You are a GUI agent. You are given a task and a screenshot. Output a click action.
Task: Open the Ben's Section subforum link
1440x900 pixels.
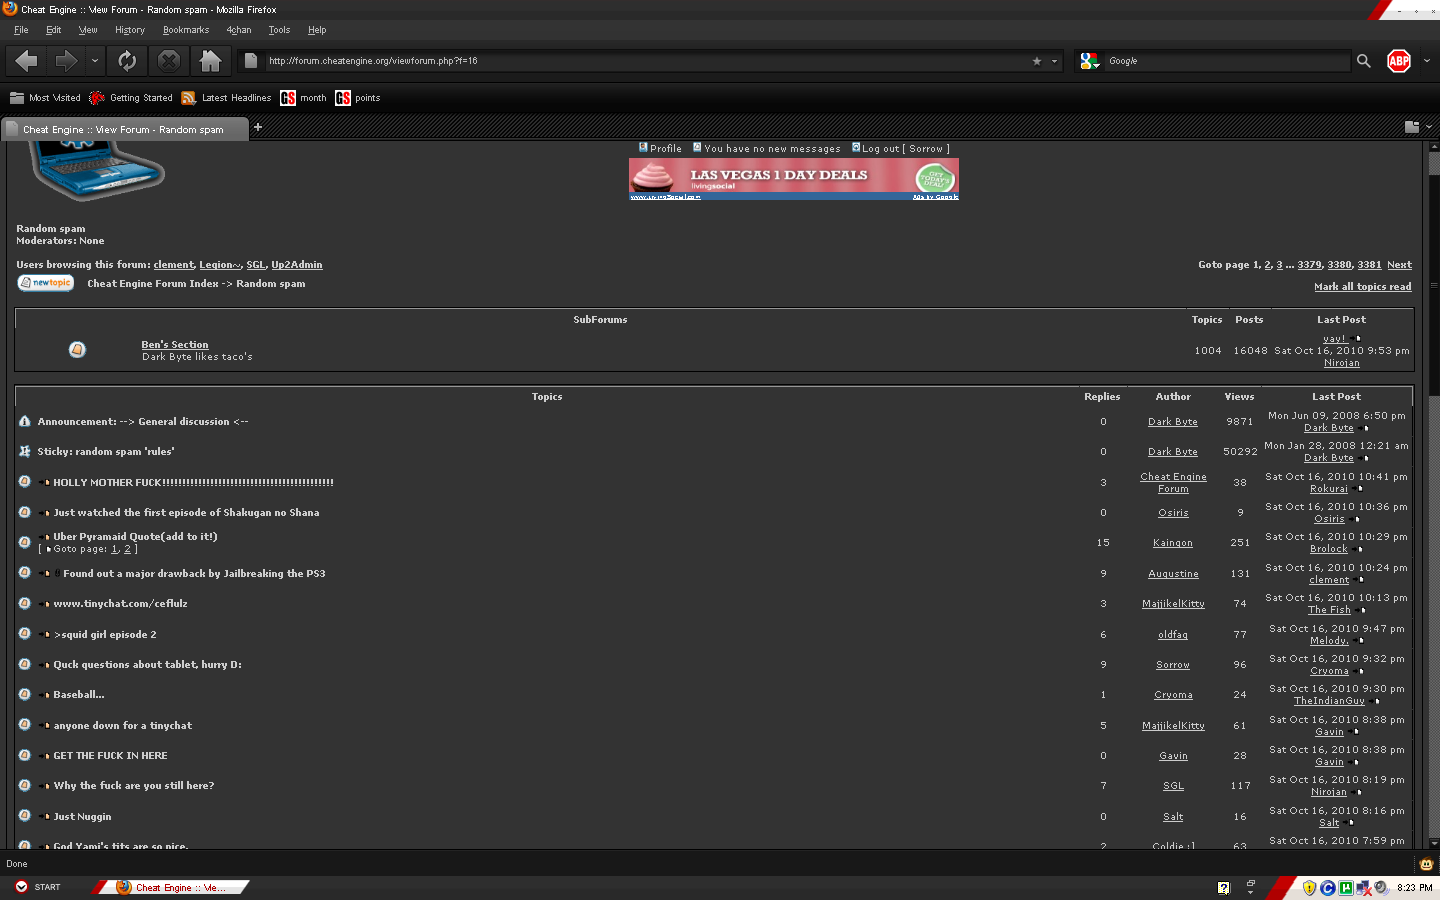coord(175,344)
